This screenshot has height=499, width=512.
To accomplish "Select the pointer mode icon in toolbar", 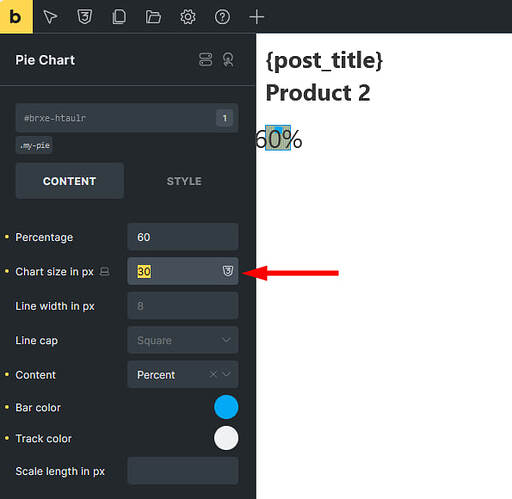I will pos(50,17).
